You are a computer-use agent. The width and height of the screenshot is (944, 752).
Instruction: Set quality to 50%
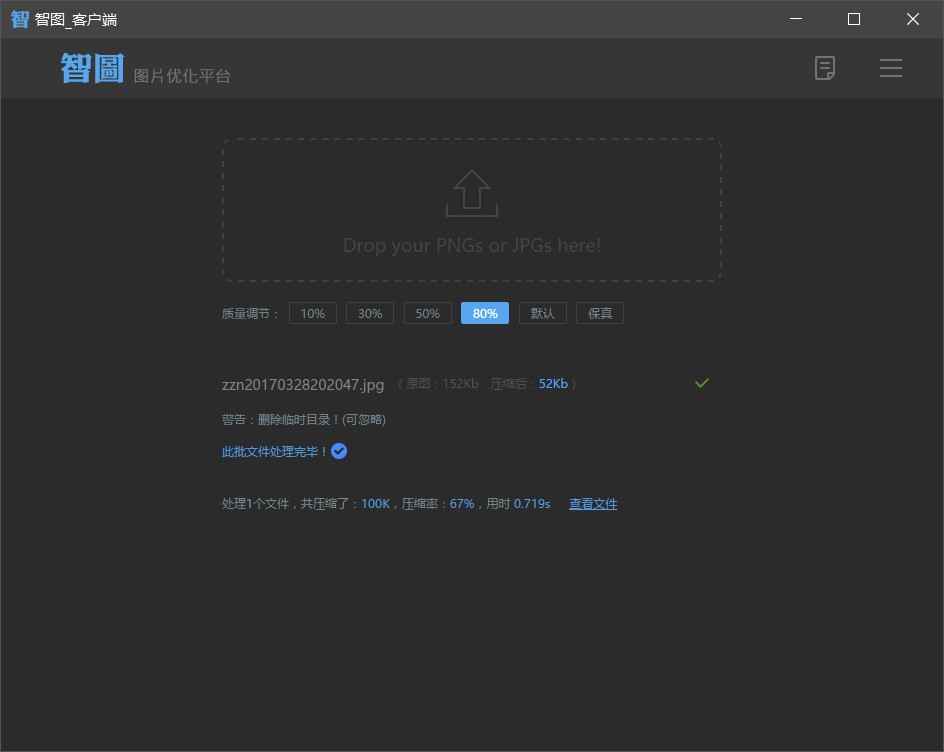[427, 313]
